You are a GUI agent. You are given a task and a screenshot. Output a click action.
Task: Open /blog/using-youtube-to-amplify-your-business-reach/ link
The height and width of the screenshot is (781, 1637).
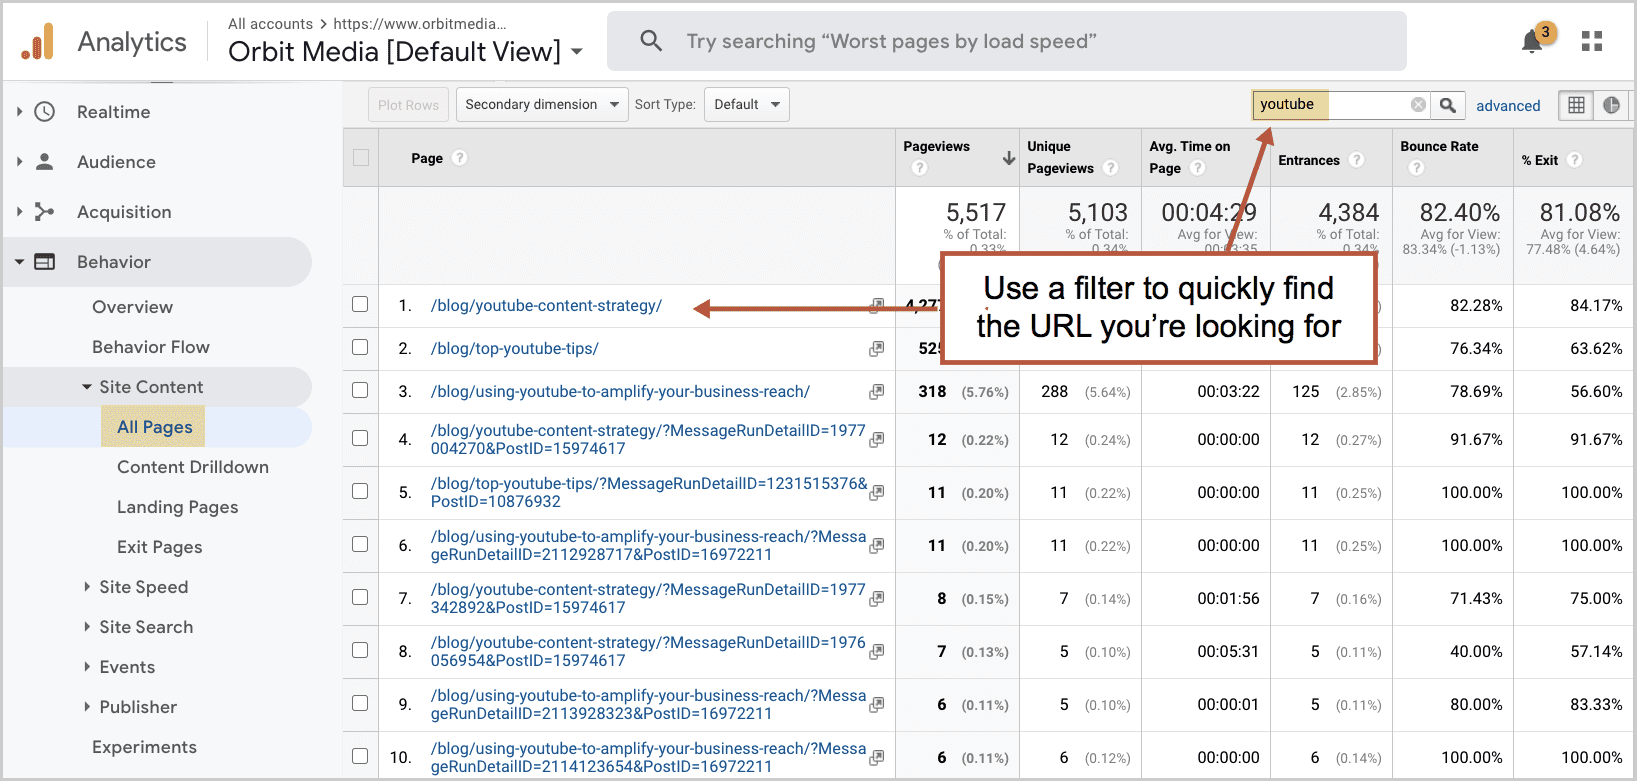point(620,392)
